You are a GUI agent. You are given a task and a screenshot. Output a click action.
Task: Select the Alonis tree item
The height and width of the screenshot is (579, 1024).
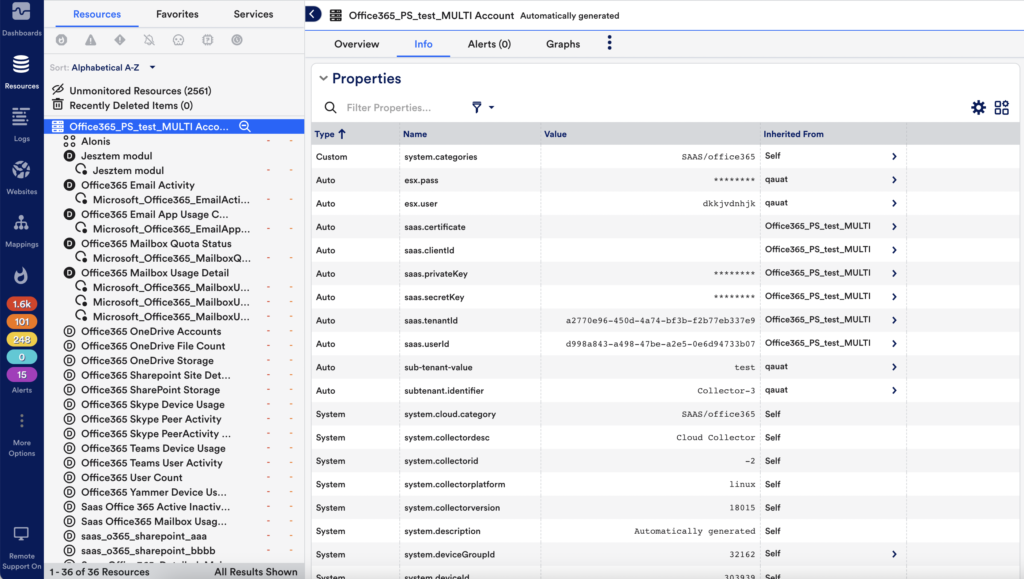pyautogui.click(x=95, y=141)
